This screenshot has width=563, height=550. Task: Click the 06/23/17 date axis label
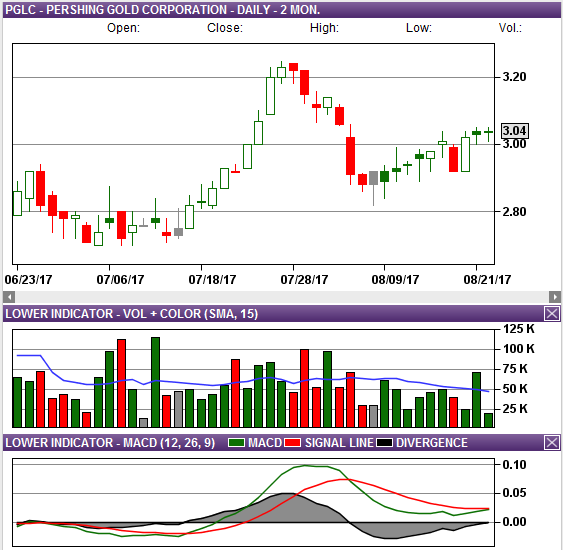point(28,280)
